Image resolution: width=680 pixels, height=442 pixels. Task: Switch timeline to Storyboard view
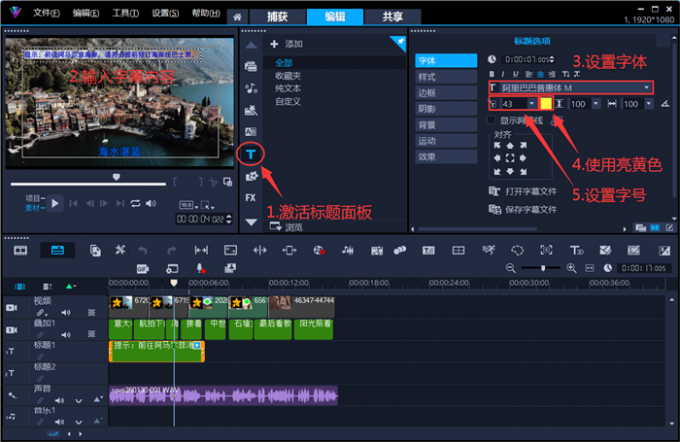pos(20,250)
